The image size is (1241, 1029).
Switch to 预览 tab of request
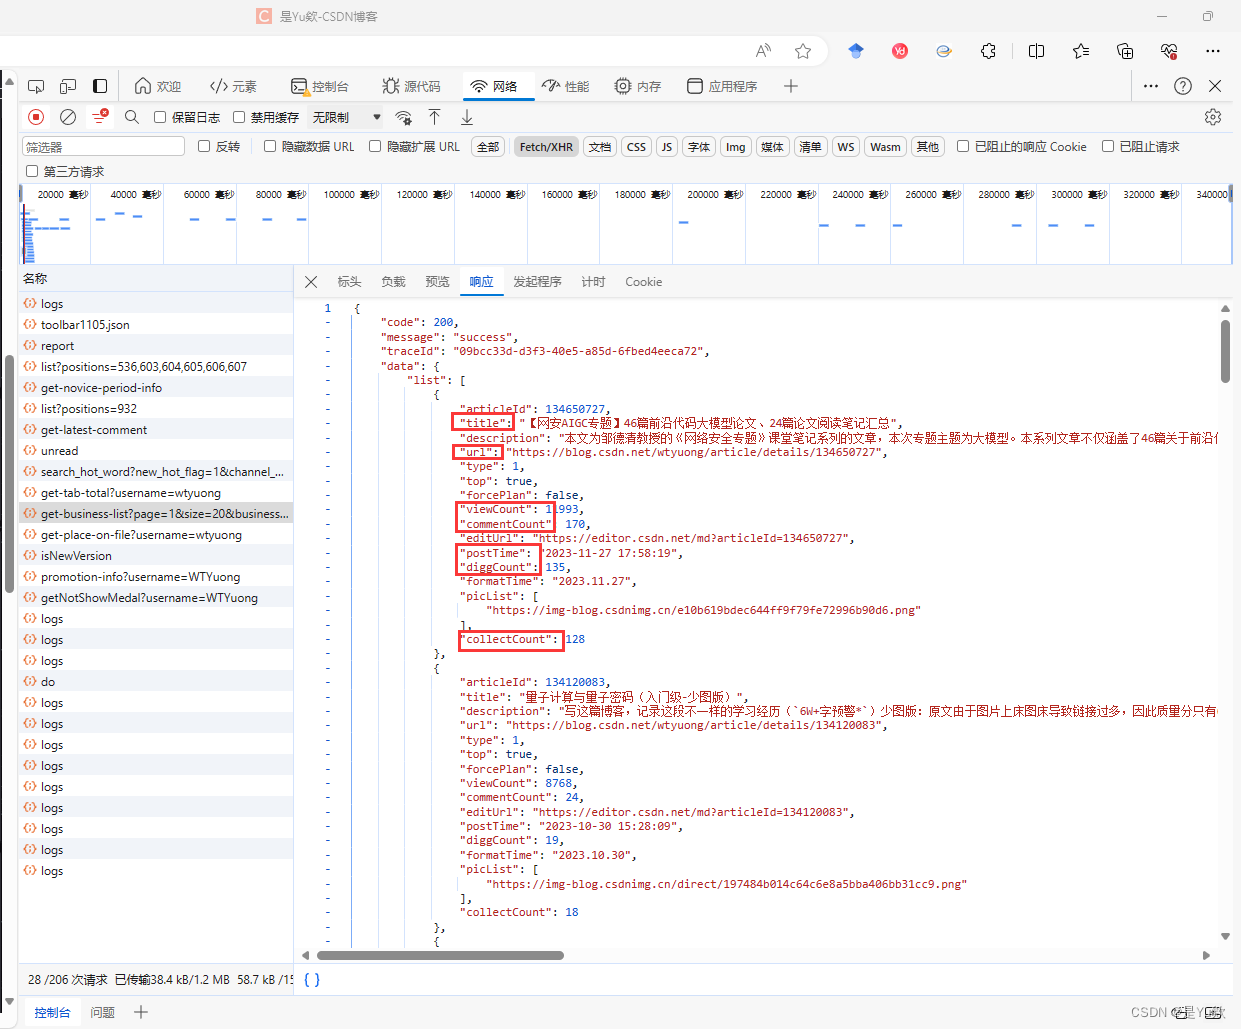point(438,282)
